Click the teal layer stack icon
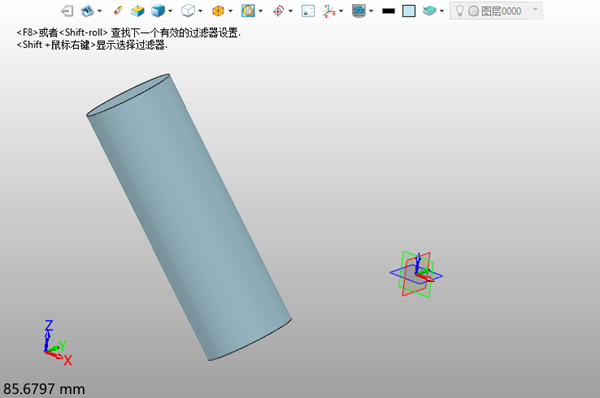The image size is (600, 398). point(429,11)
